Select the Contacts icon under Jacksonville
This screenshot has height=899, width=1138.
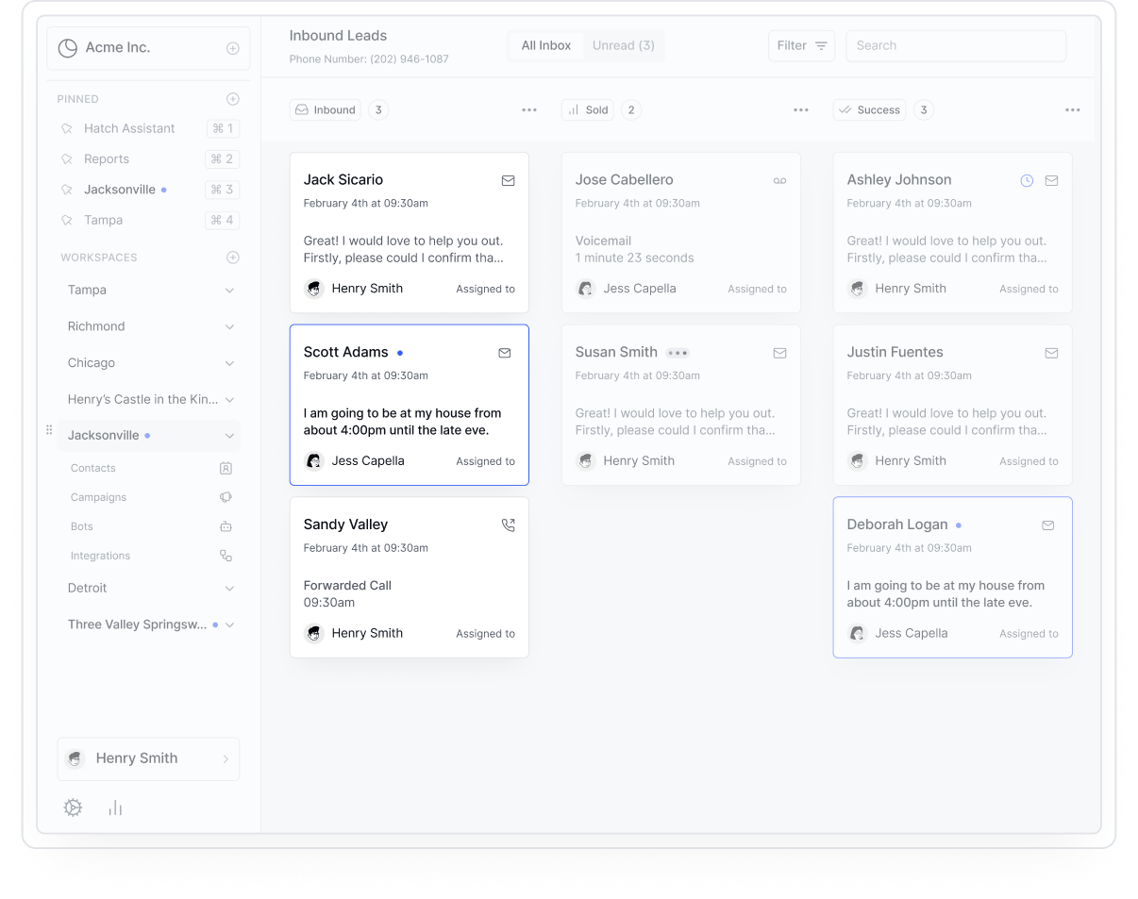(x=226, y=467)
